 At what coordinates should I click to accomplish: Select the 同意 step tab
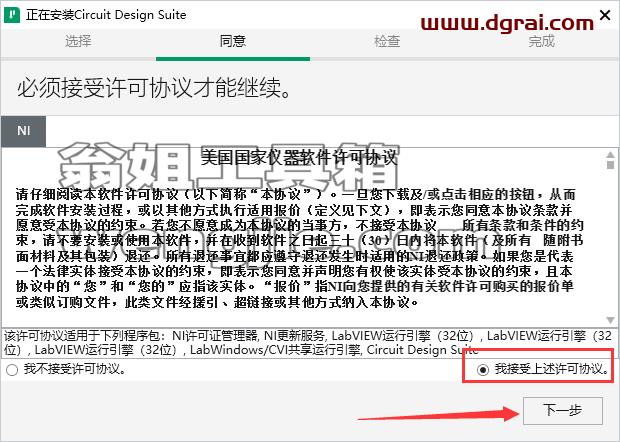232,41
